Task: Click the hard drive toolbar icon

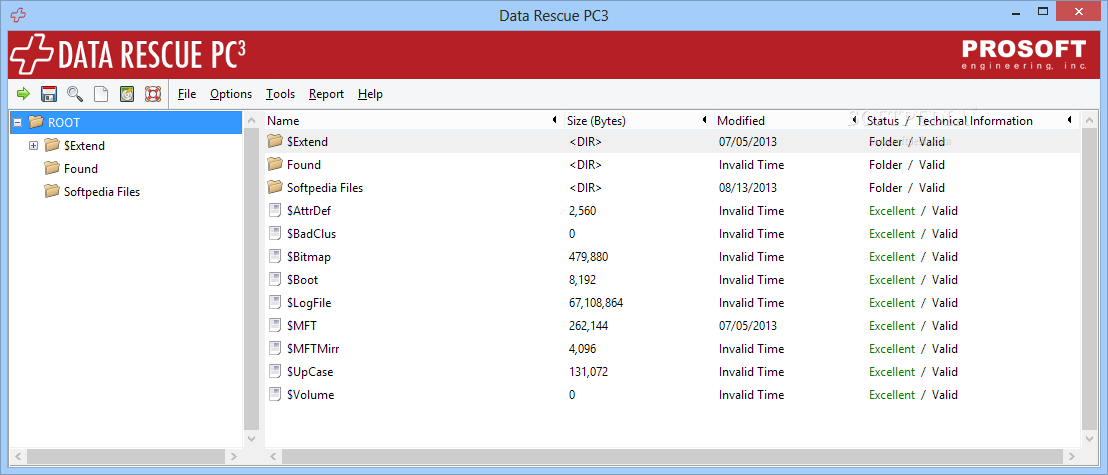Action: click(x=126, y=93)
